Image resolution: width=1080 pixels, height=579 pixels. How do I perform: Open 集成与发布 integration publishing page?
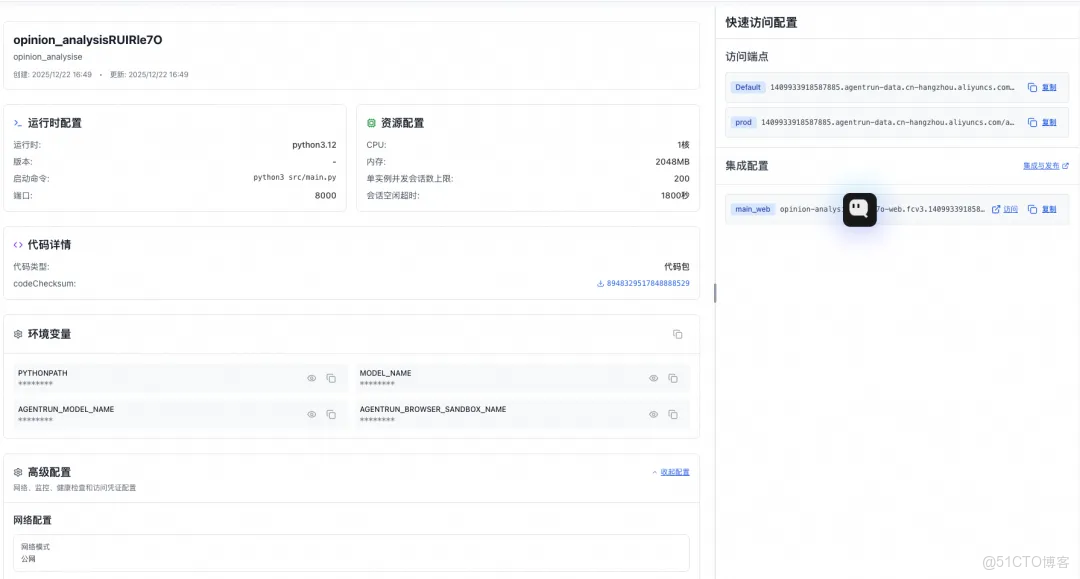[1043, 165]
